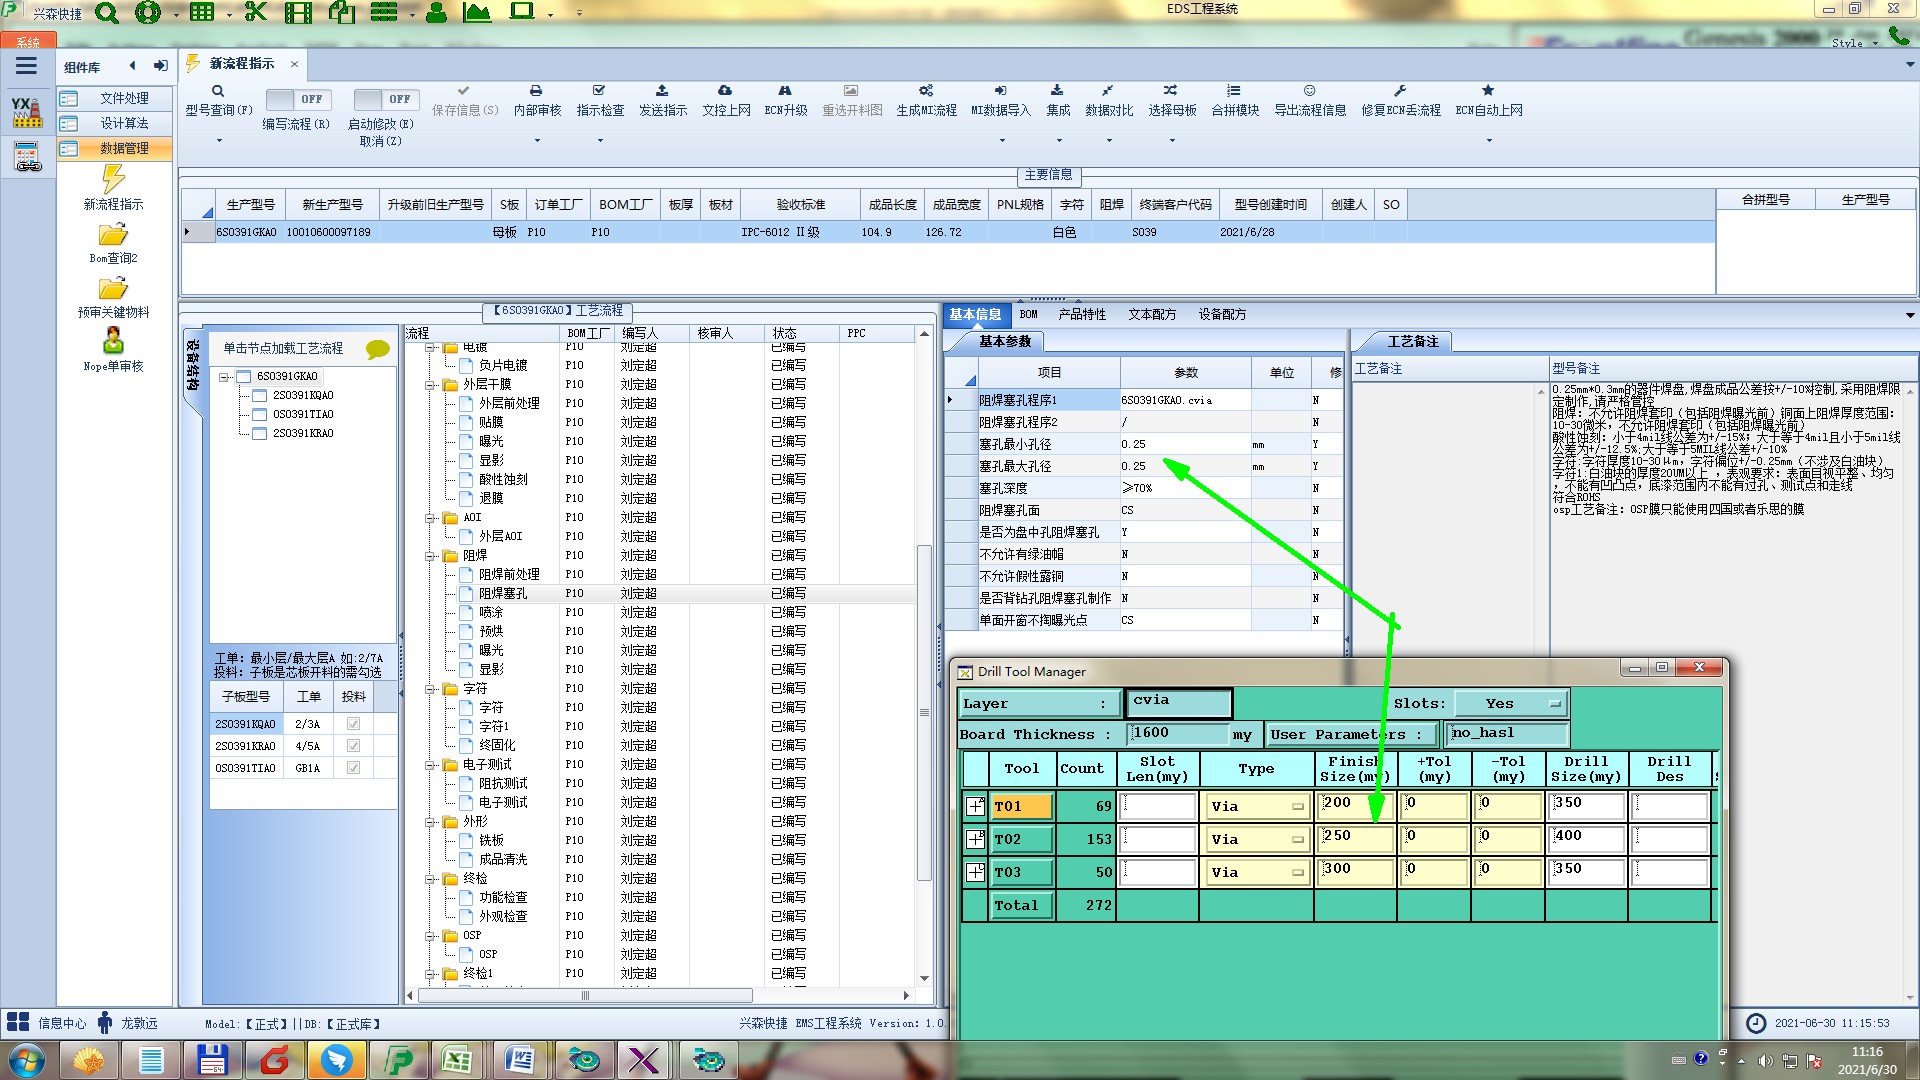Screen dimensions: 1920x1080
Task: Click the green user silhouette icon
Action: (436, 13)
